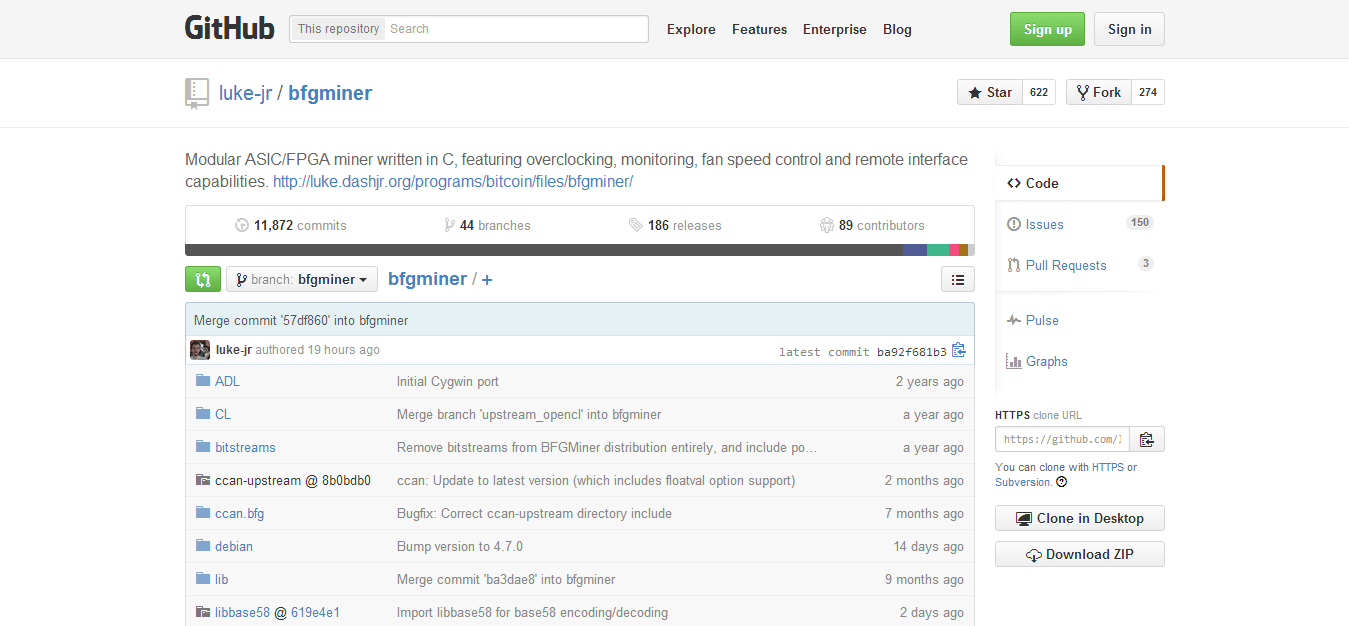The height and width of the screenshot is (626, 1349).
Task: Click the HTTPS clone URL text field
Action: 1063,439
